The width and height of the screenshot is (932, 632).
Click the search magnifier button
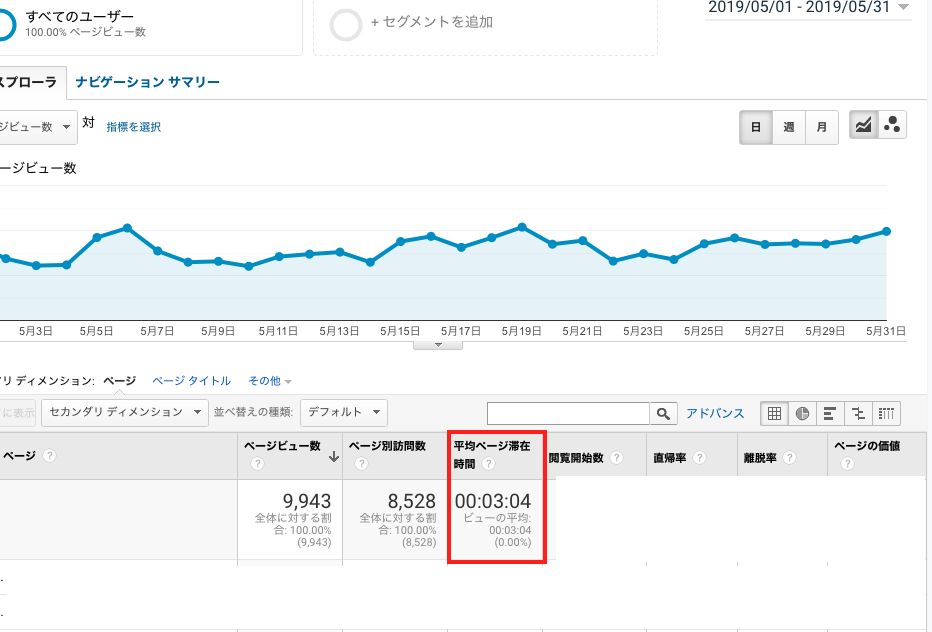[663, 413]
